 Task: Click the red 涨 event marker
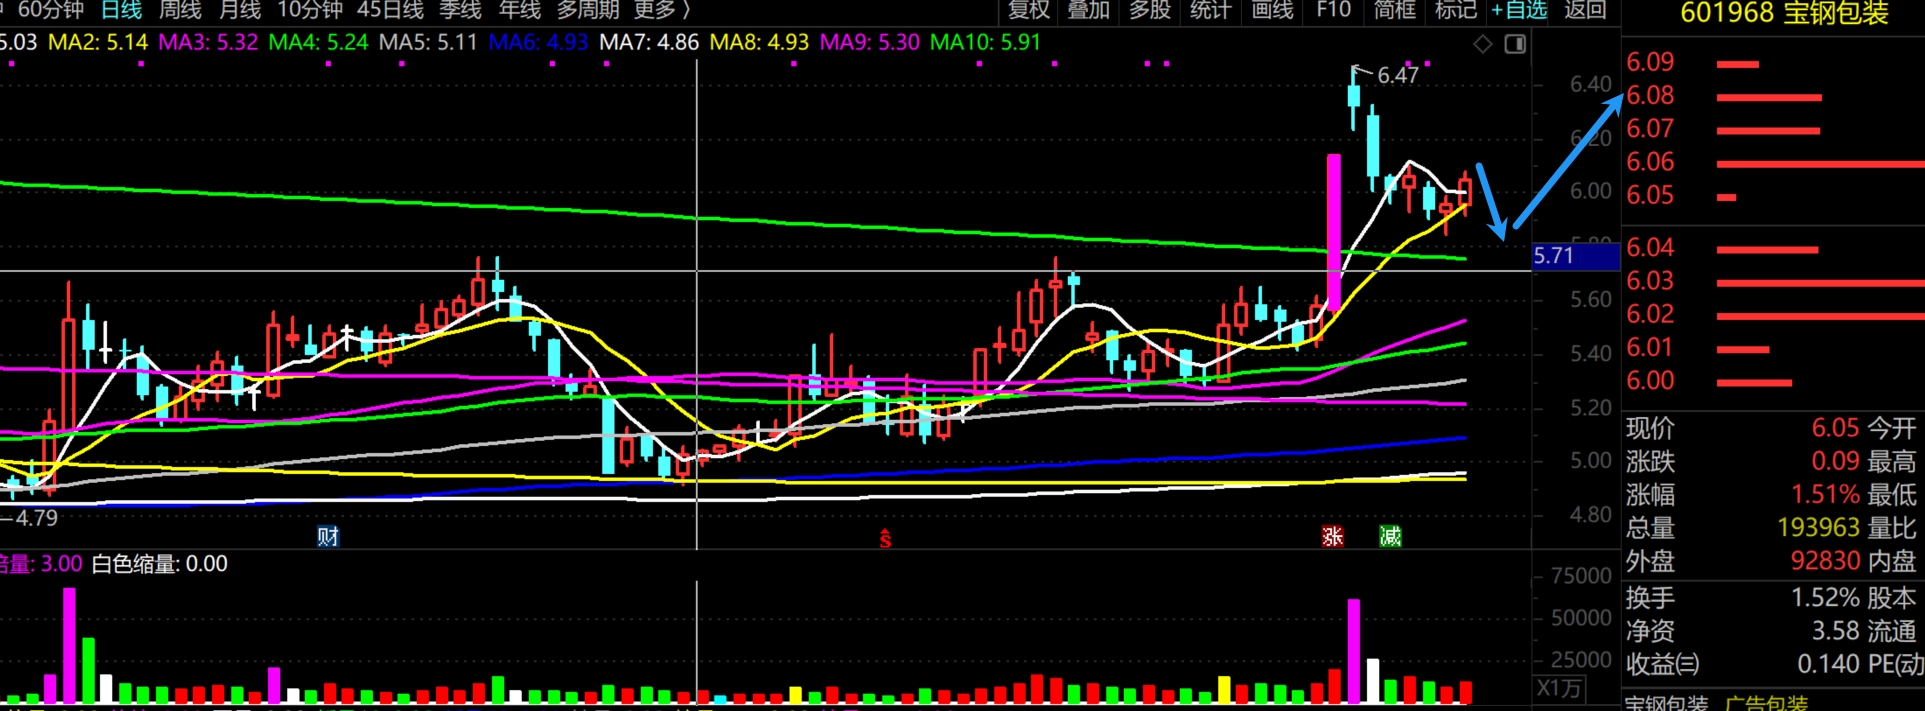point(1332,537)
